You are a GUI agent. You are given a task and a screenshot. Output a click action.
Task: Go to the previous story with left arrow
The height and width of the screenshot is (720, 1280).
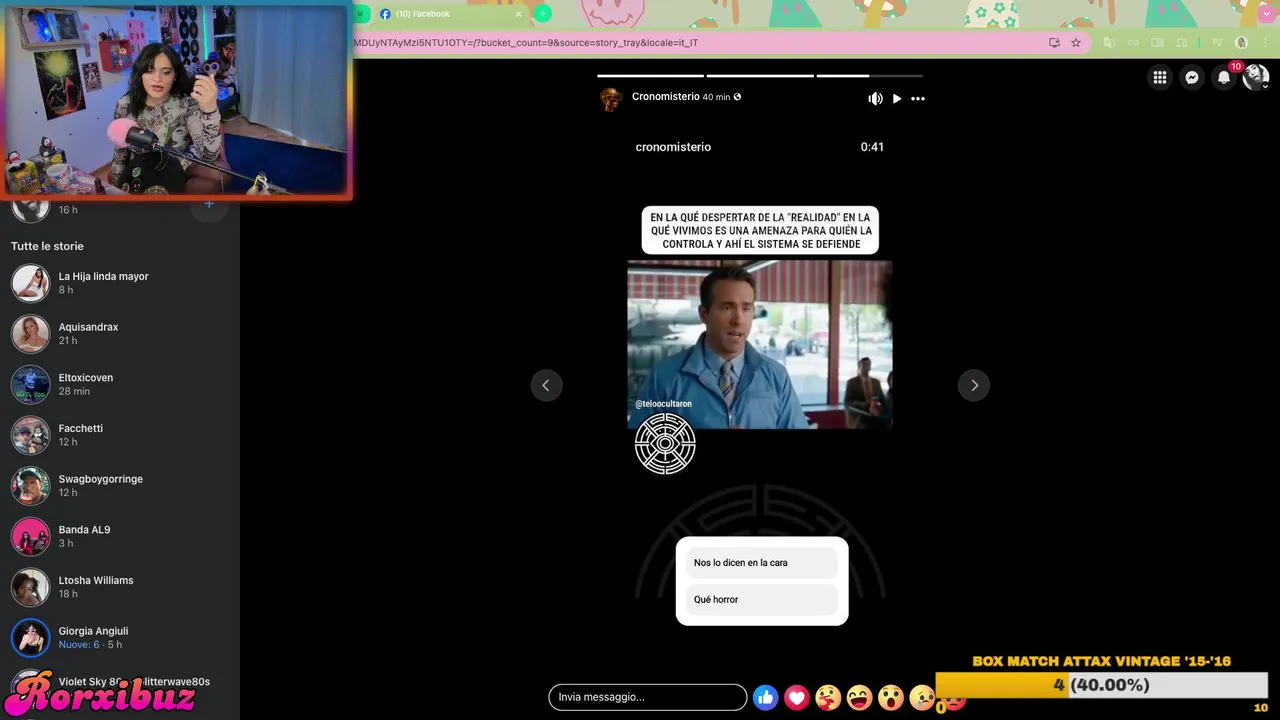546,385
